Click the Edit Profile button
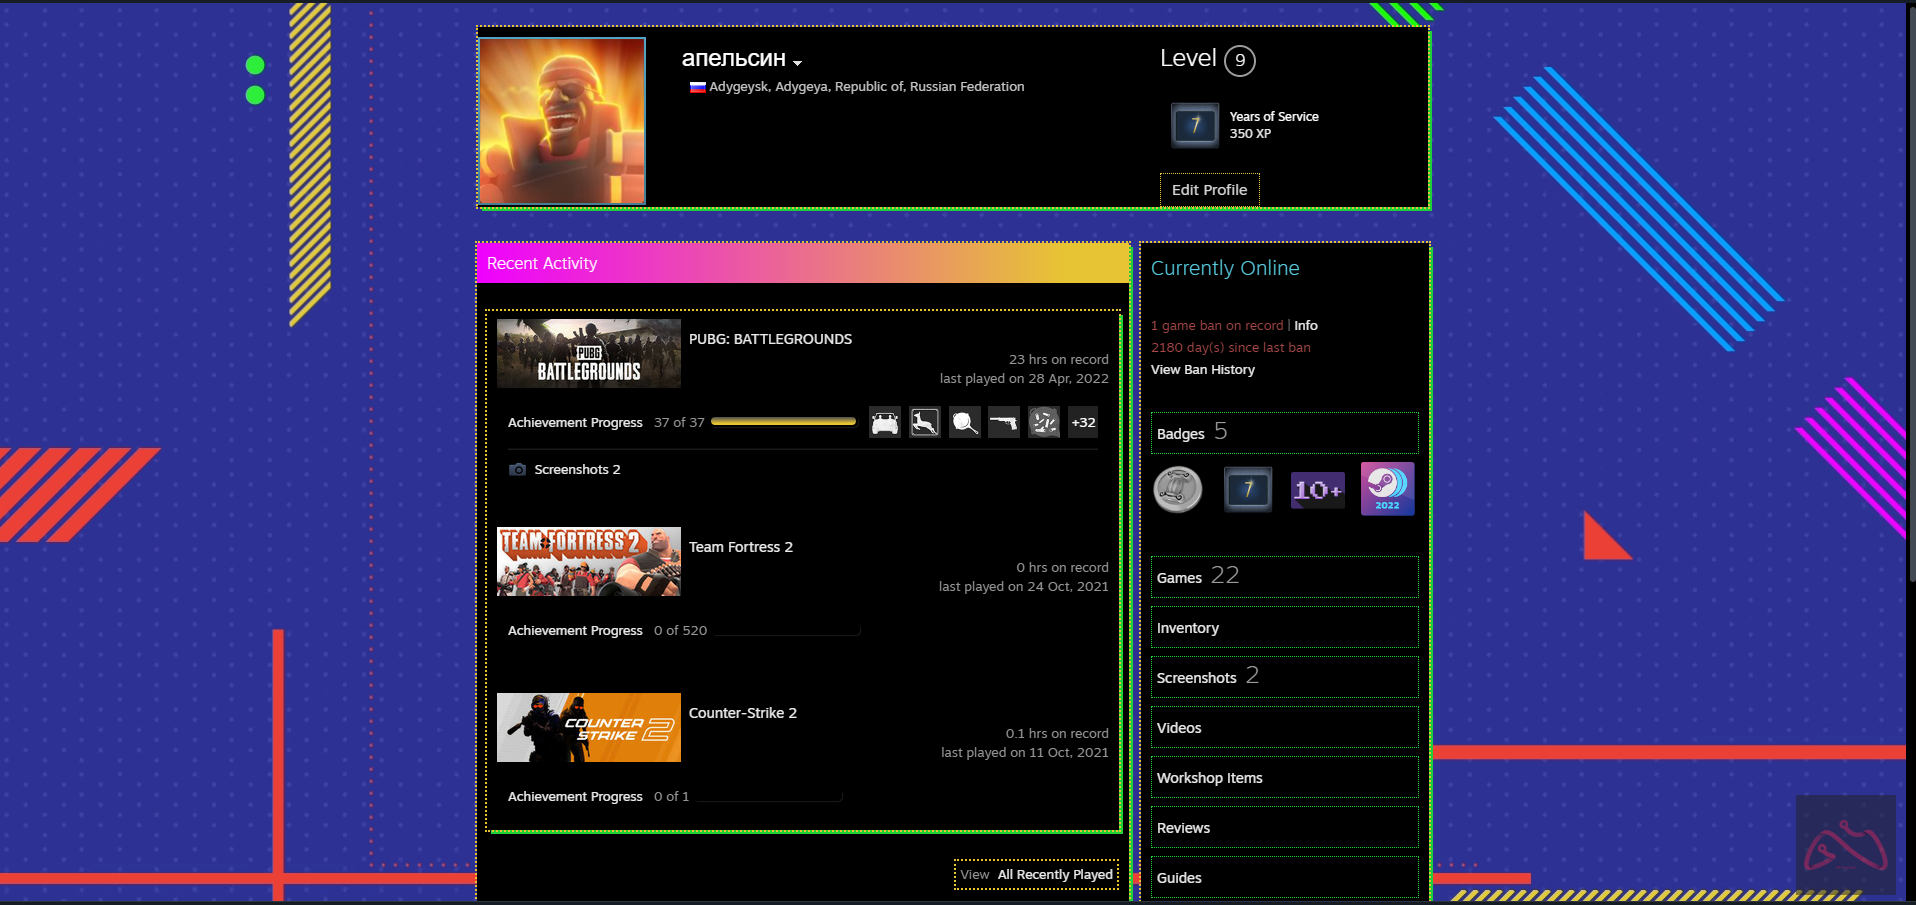The width and height of the screenshot is (1916, 905). 1209,190
